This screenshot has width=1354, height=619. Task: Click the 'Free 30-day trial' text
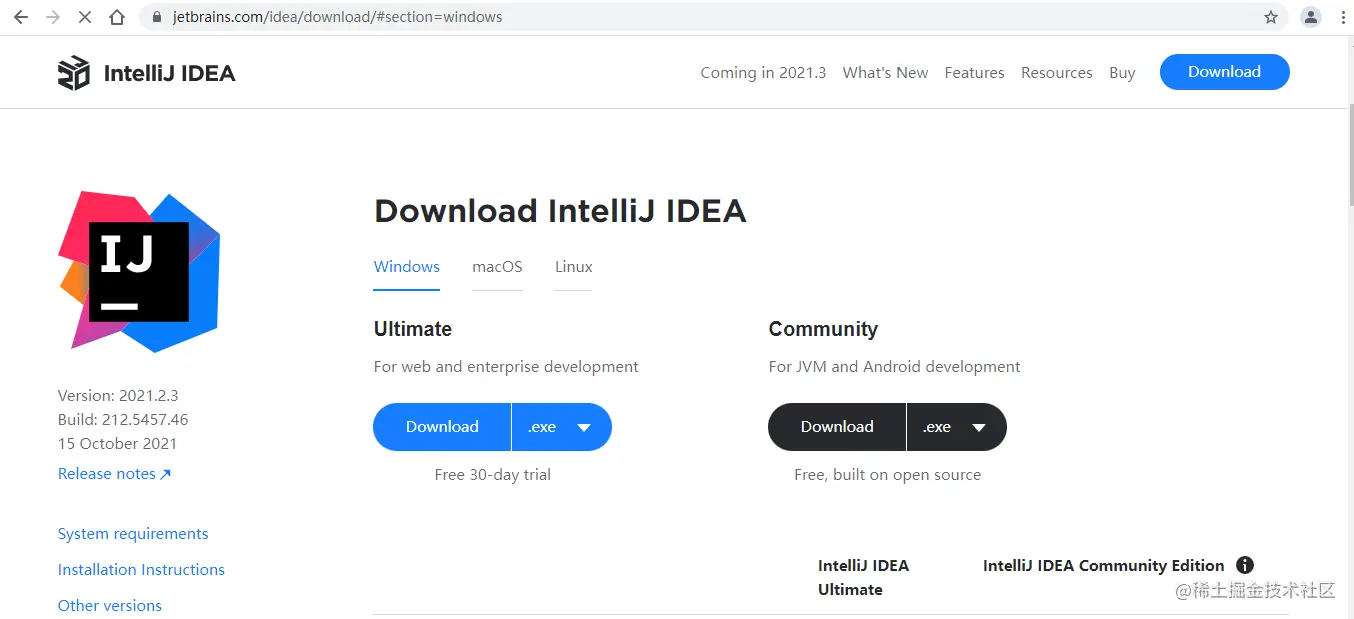(493, 475)
